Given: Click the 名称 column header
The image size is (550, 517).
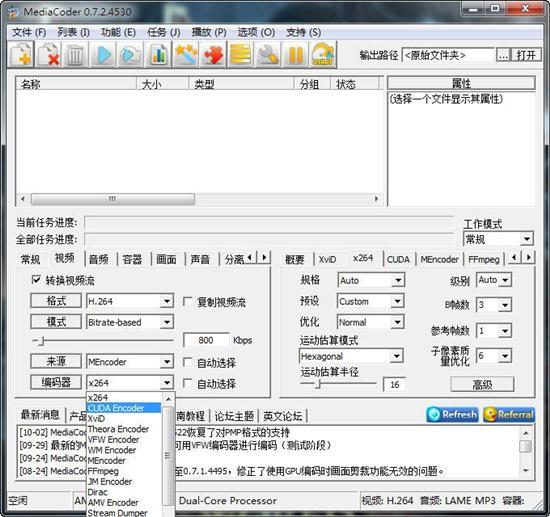Looking at the screenshot, I should [76, 84].
